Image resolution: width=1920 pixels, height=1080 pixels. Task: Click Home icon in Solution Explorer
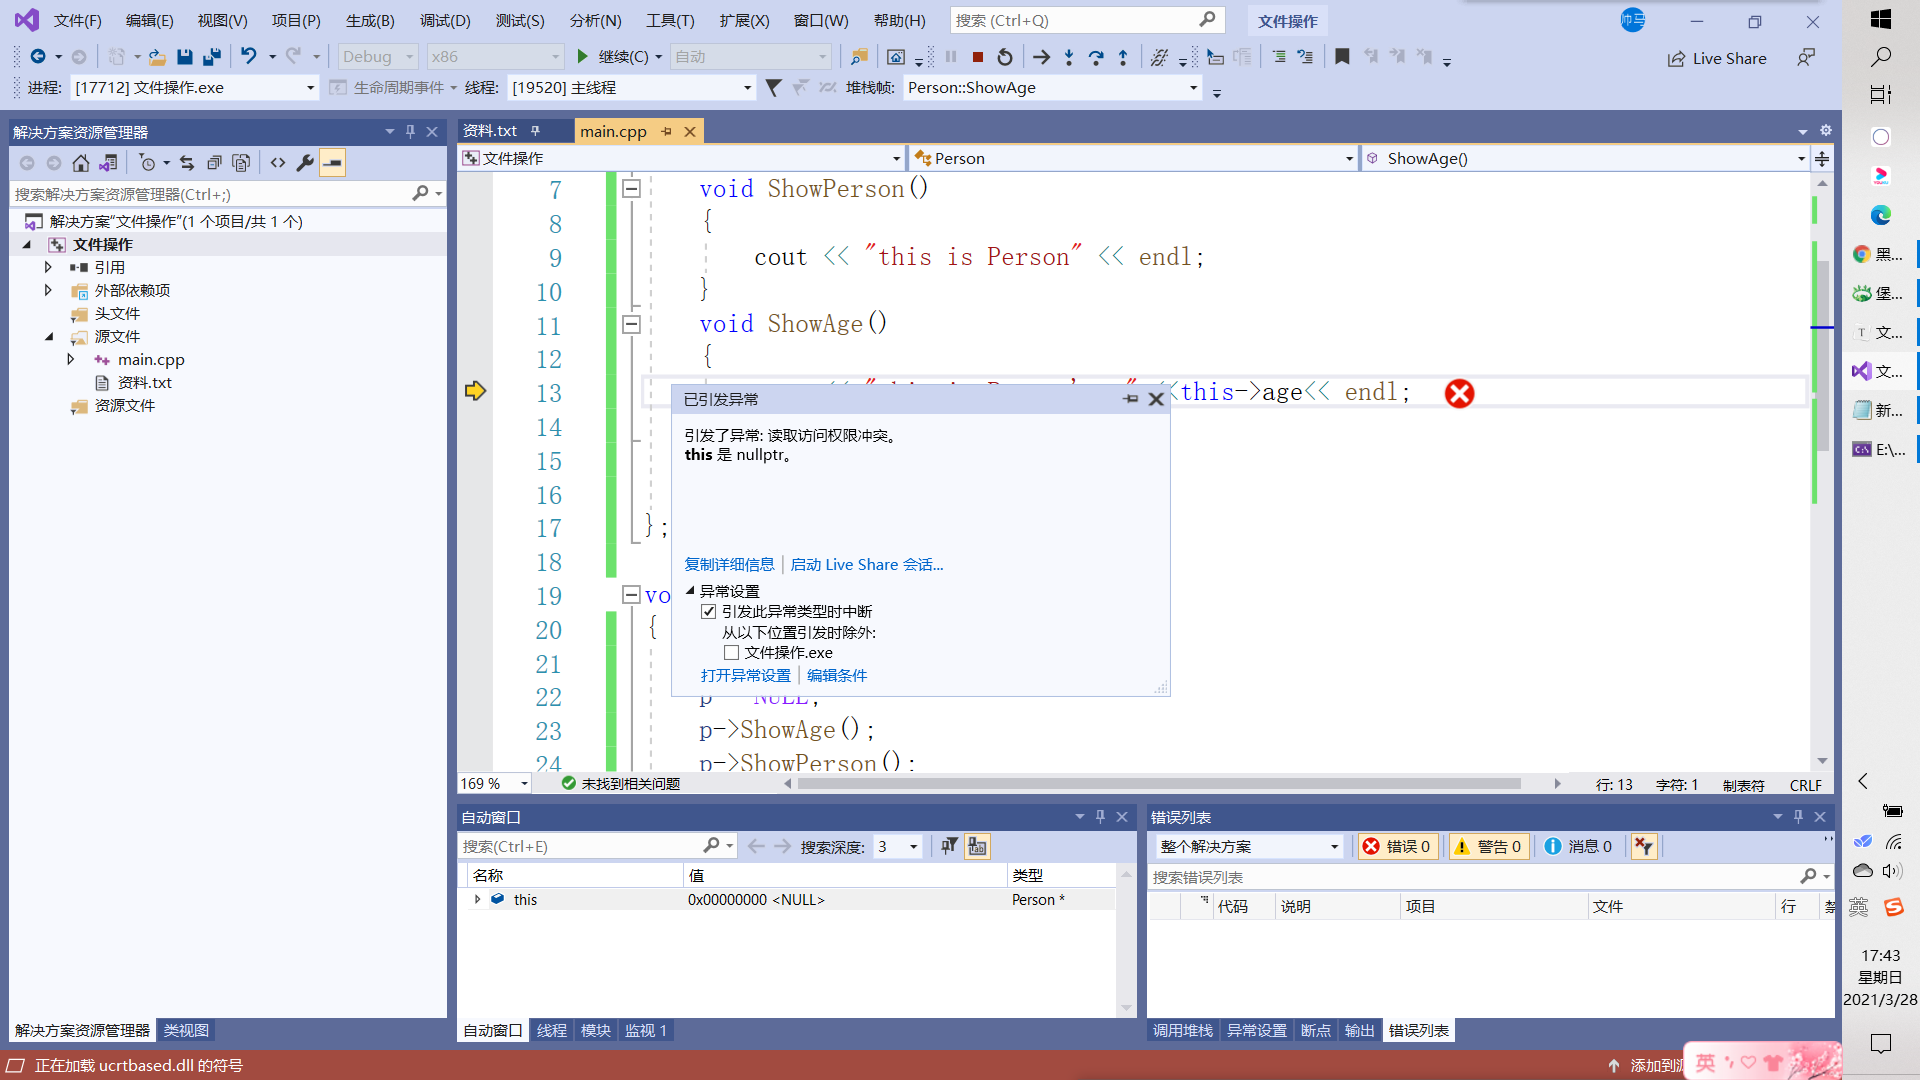81,163
